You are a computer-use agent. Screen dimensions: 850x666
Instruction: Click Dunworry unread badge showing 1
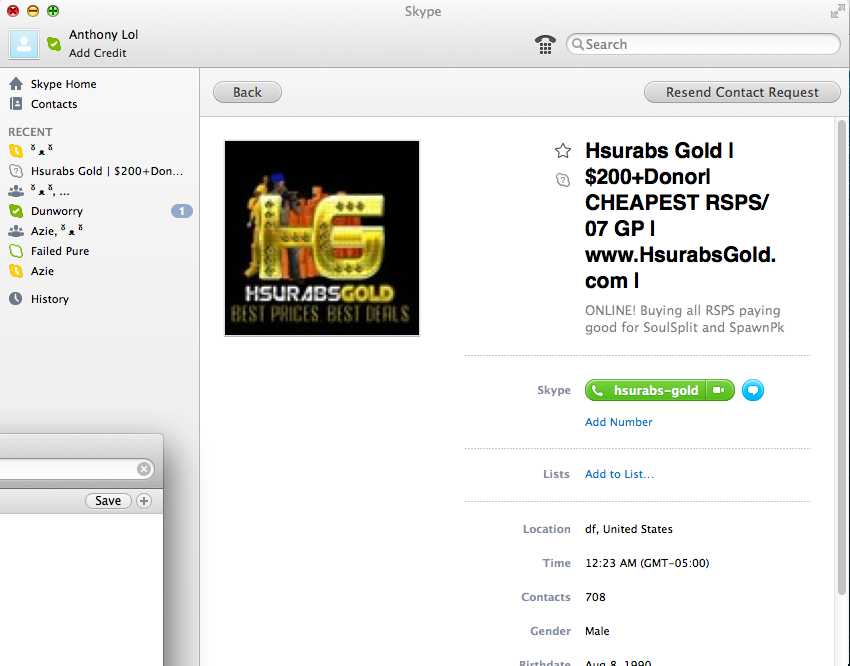tap(182, 211)
